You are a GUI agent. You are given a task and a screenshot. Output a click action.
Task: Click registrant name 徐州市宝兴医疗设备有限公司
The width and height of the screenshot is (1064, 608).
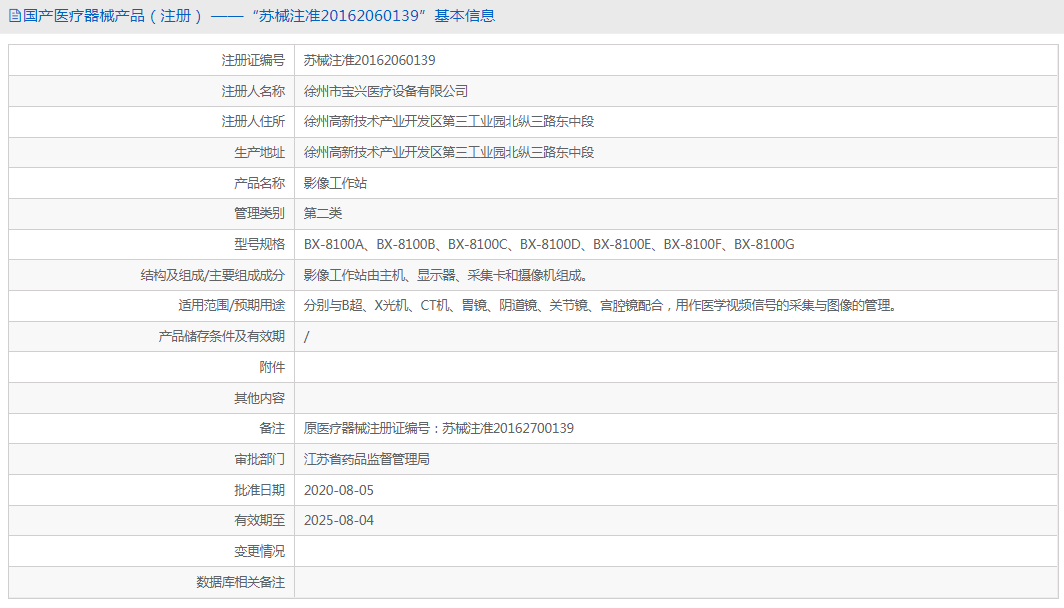pos(386,91)
